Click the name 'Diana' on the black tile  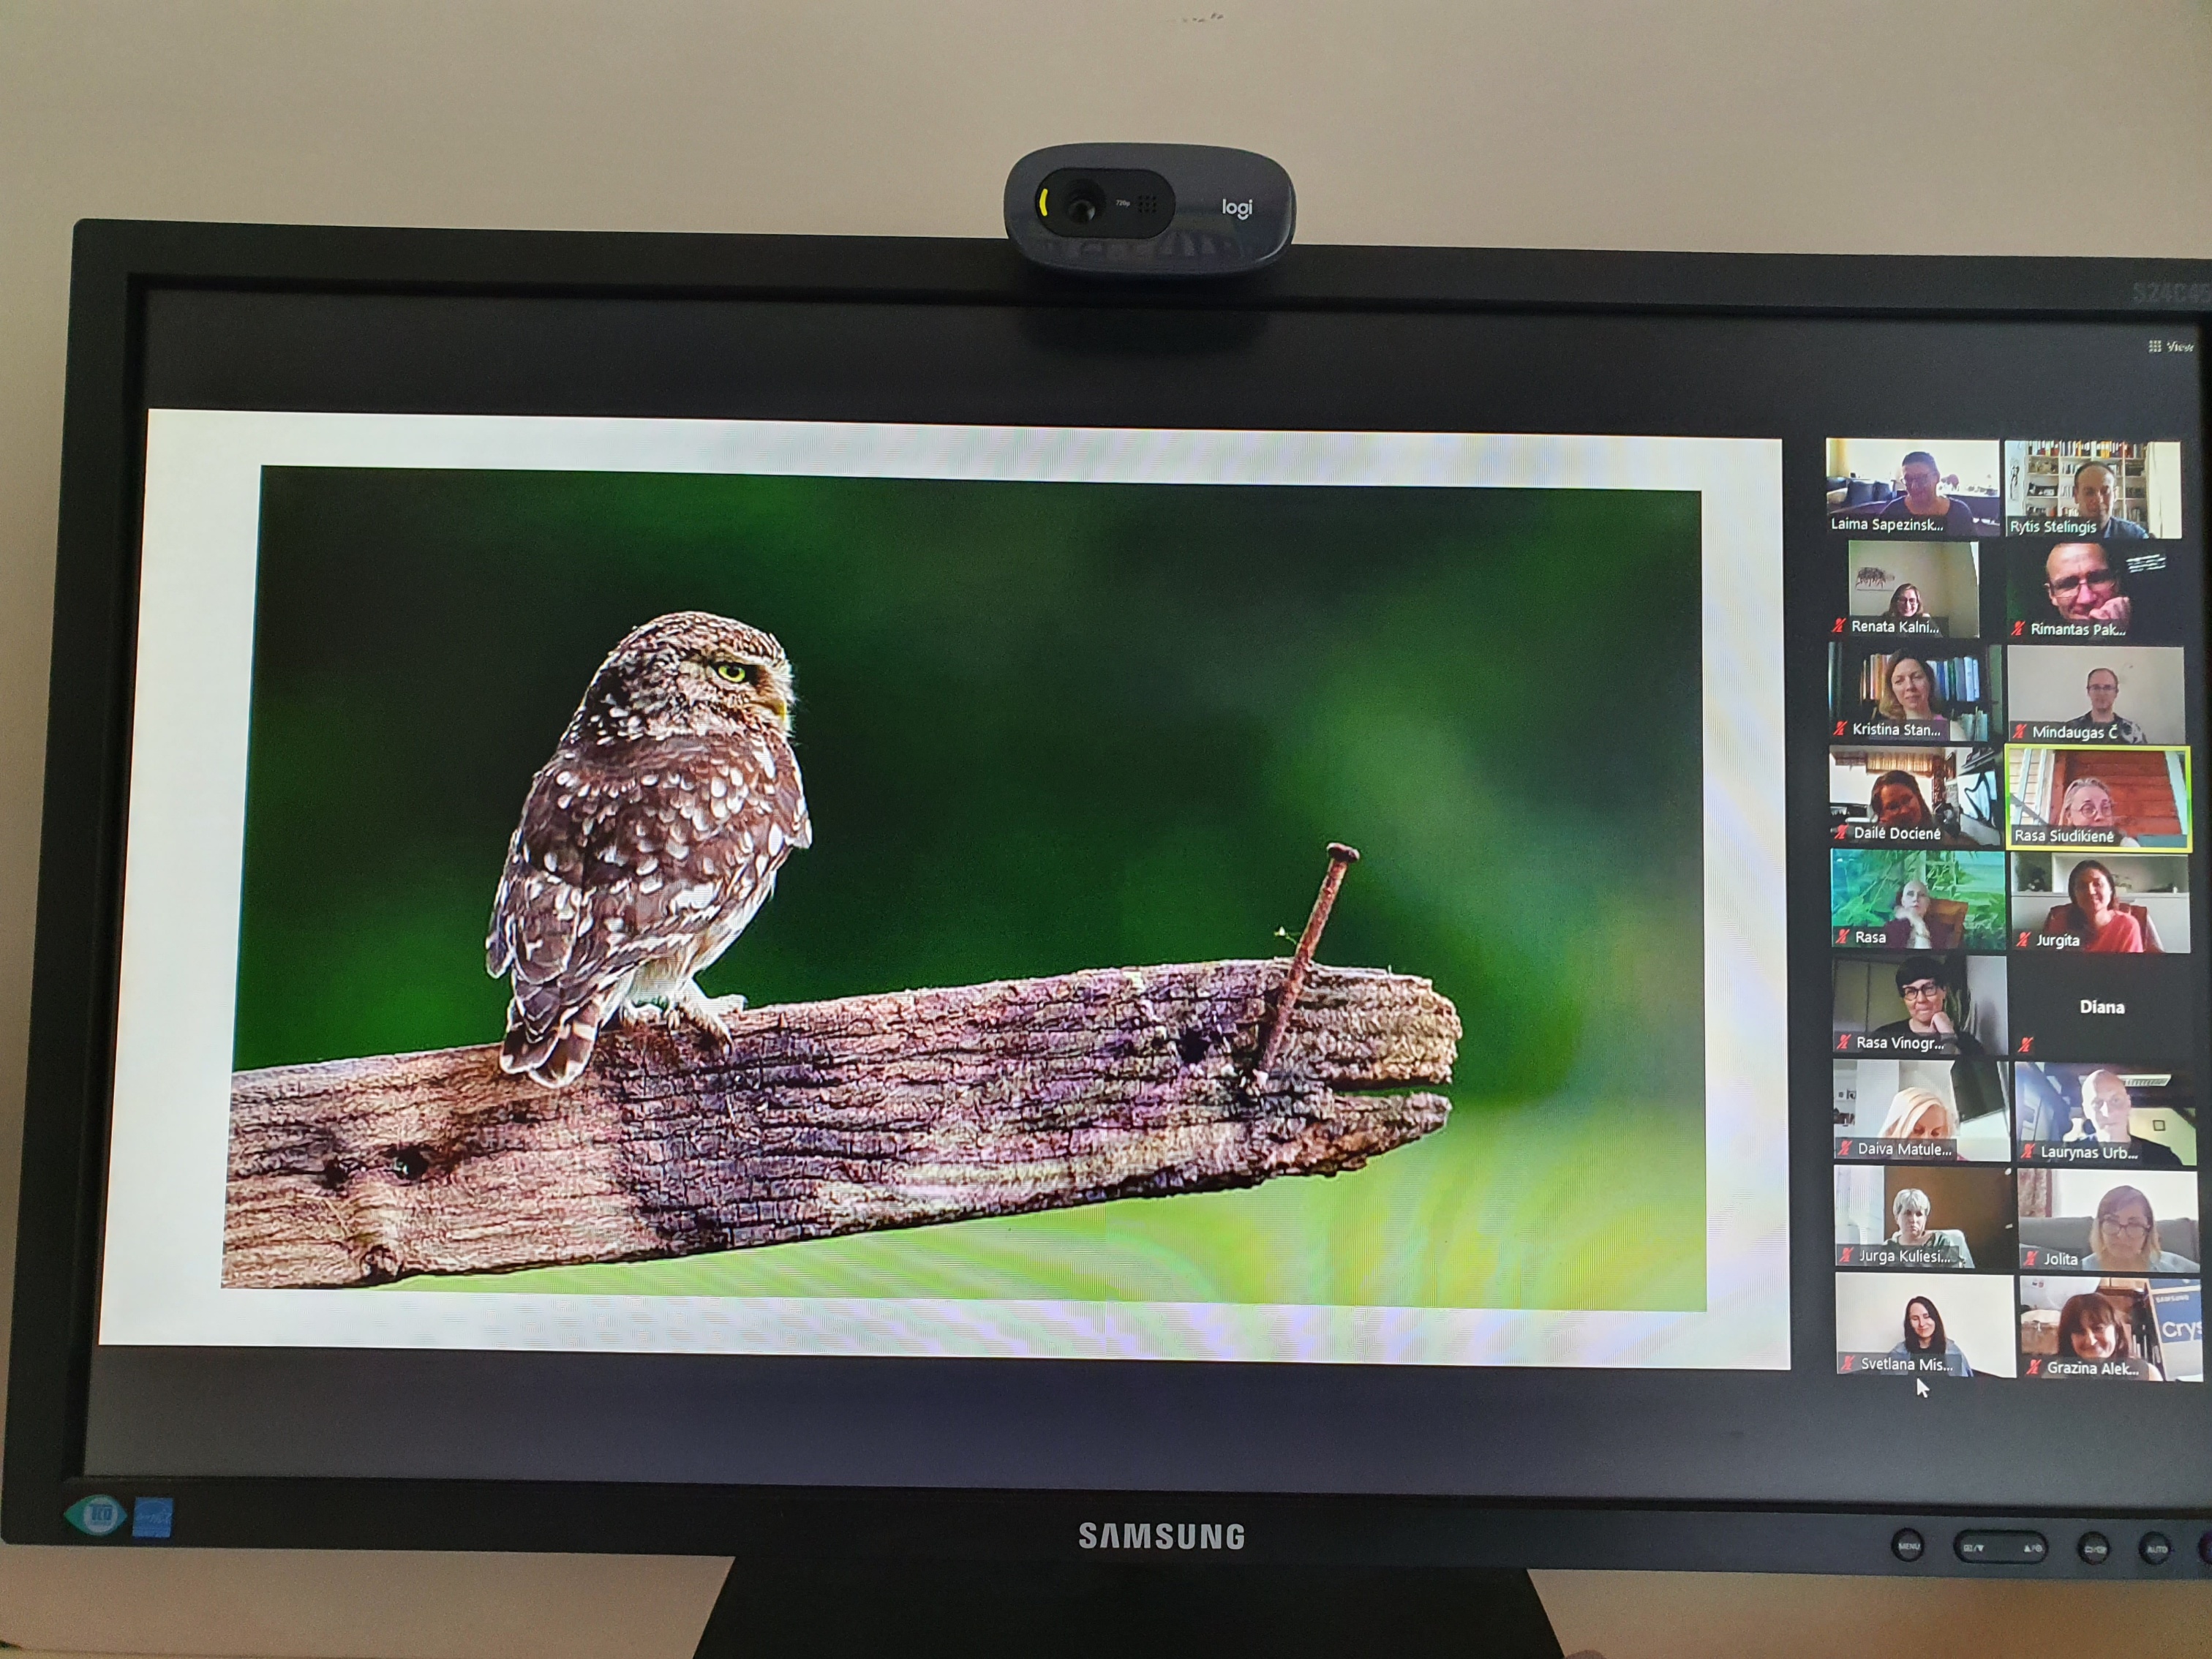2102,1007
